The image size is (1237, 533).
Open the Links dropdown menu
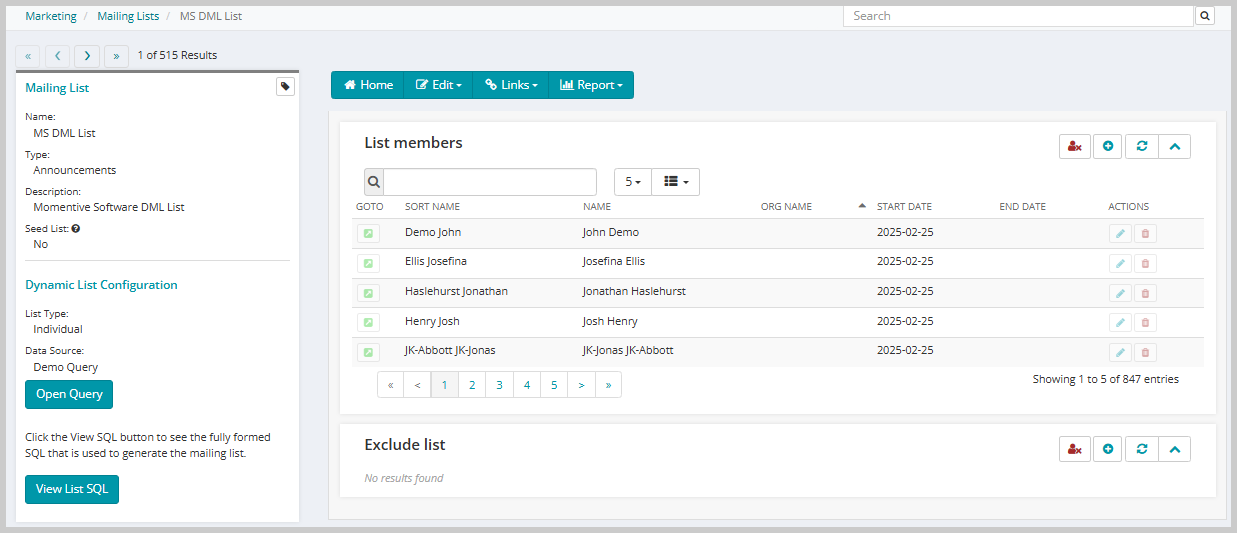pos(511,85)
